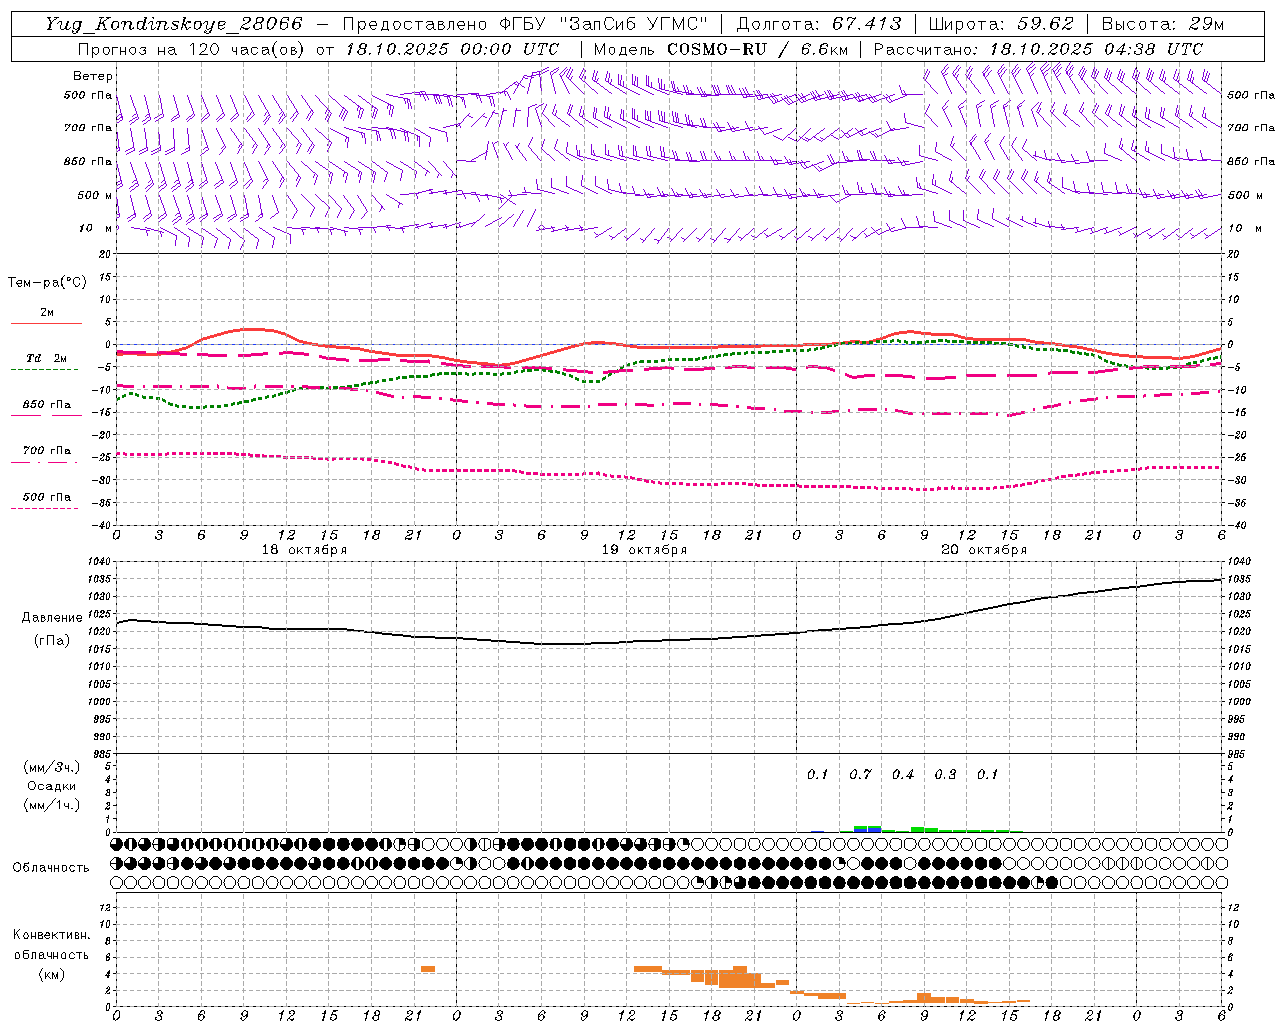The height and width of the screenshot is (1024, 1280).
Task: Click the Конвективн. облачность label
Action: pyautogui.click(x=51, y=945)
